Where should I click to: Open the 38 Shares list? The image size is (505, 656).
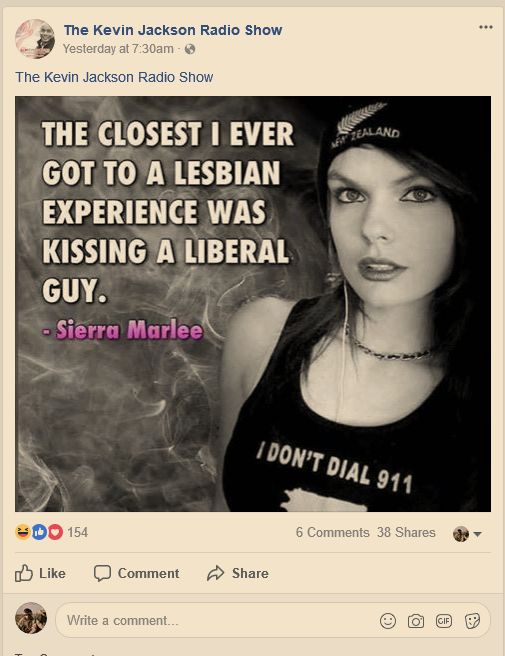(x=406, y=533)
